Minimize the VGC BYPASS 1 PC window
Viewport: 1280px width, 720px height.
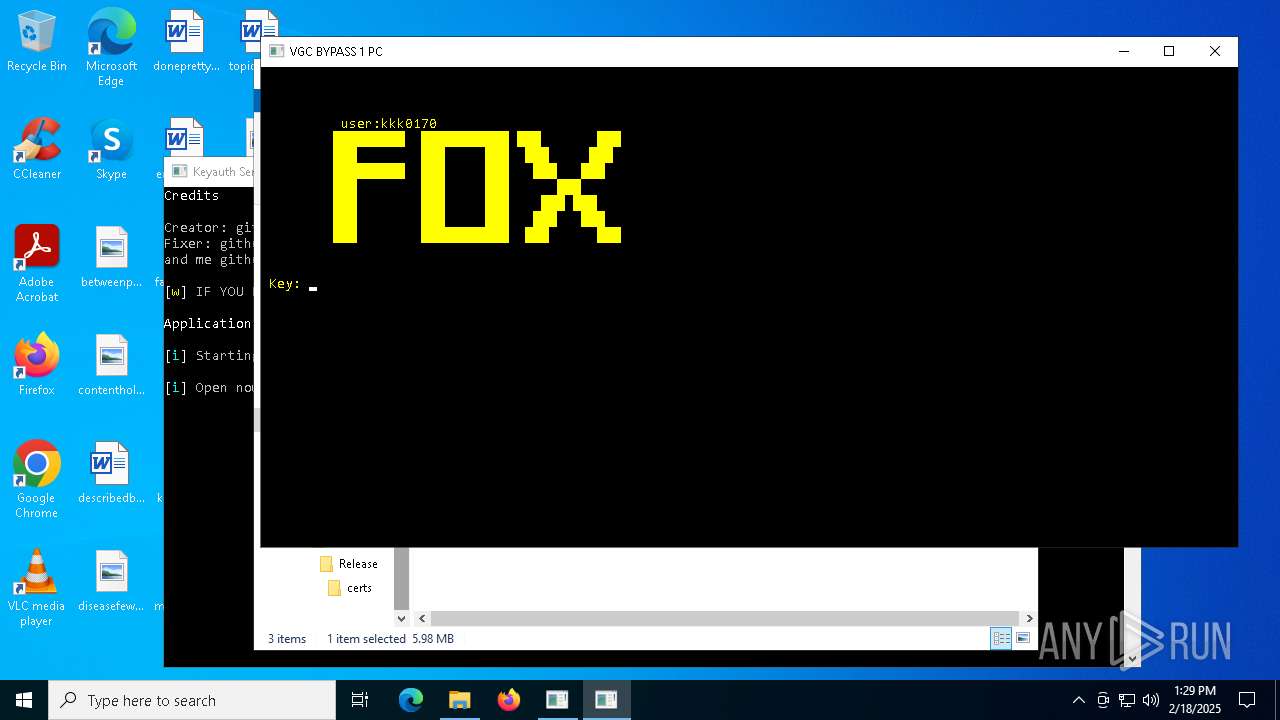coord(1124,52)
